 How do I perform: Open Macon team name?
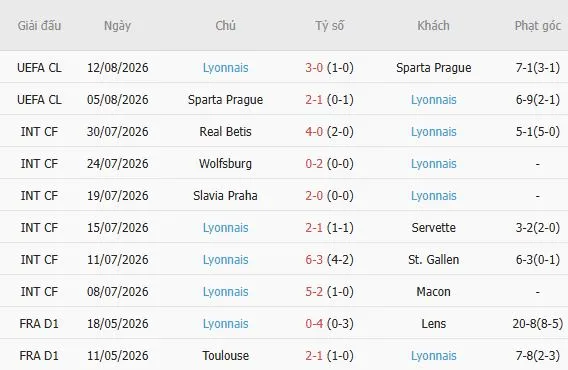434,291
